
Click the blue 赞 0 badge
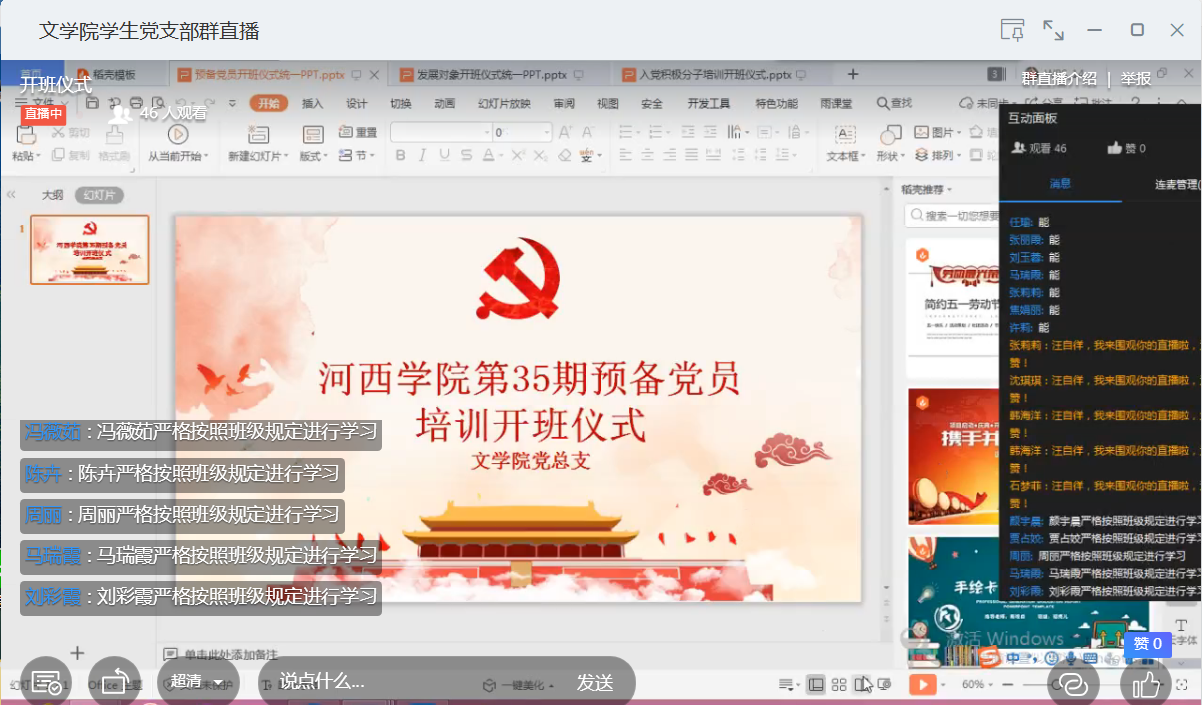click(1147, 644)
